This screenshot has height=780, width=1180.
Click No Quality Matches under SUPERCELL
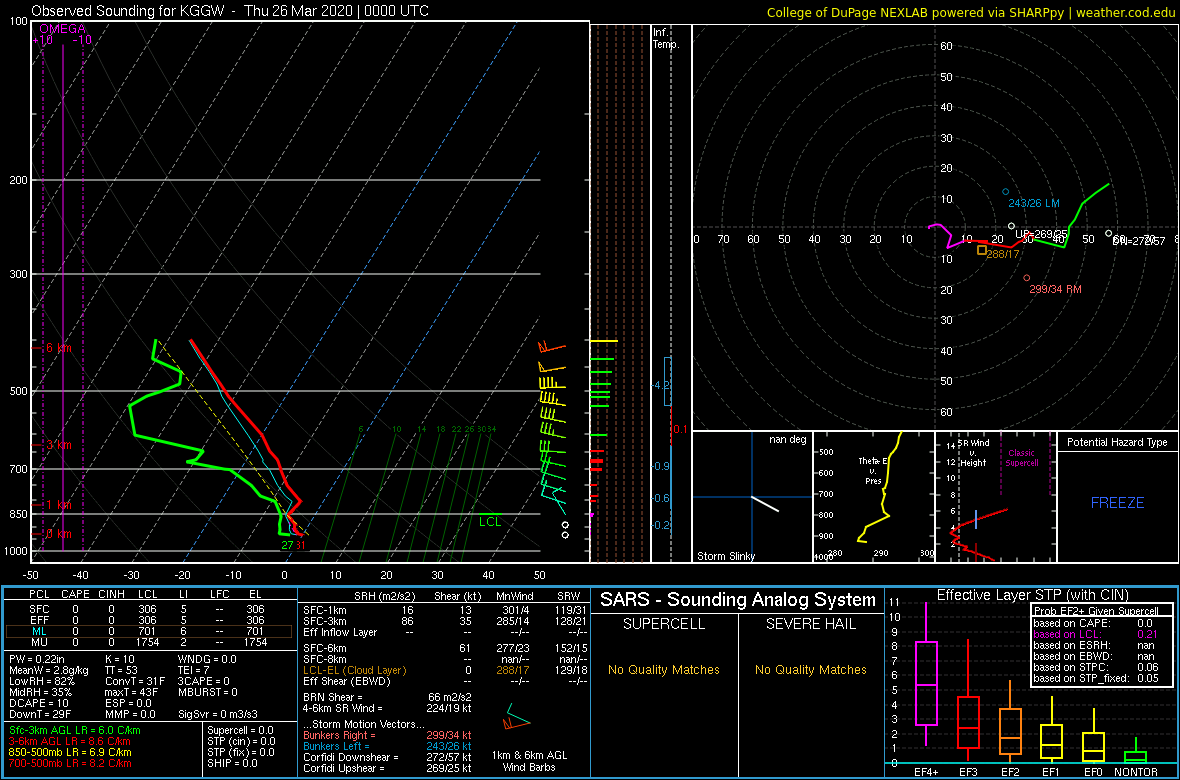point(664,669)
